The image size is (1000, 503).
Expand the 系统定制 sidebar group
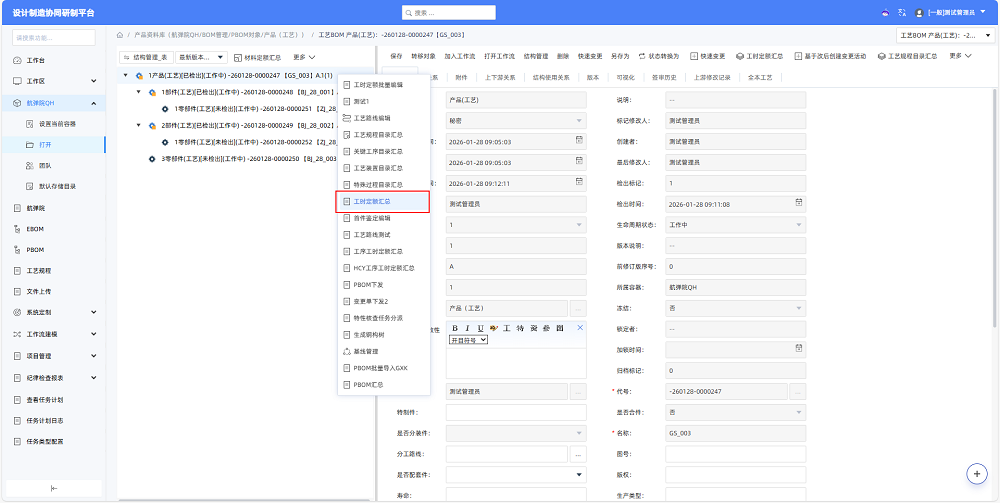[93, 313]
